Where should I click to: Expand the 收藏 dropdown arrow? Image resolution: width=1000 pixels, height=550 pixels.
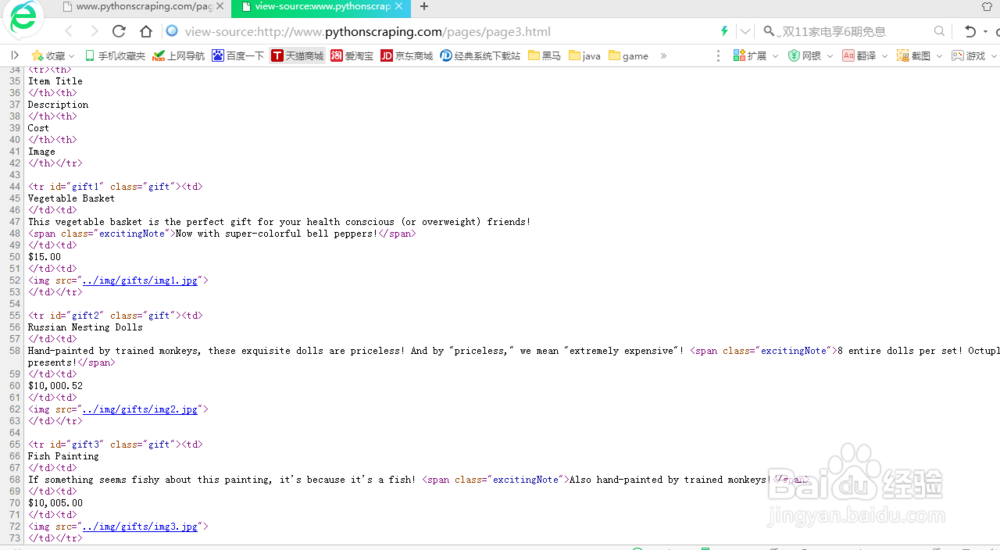(x=71, y=56)
